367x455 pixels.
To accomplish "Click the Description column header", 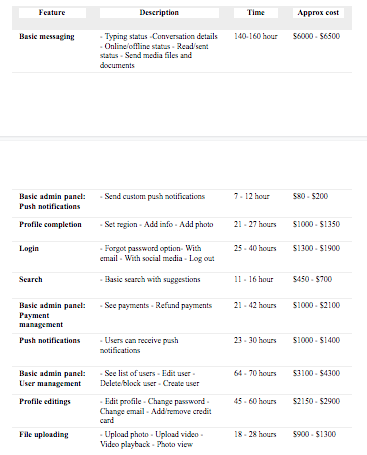I will pyautogui.click(x=159, y=13).
